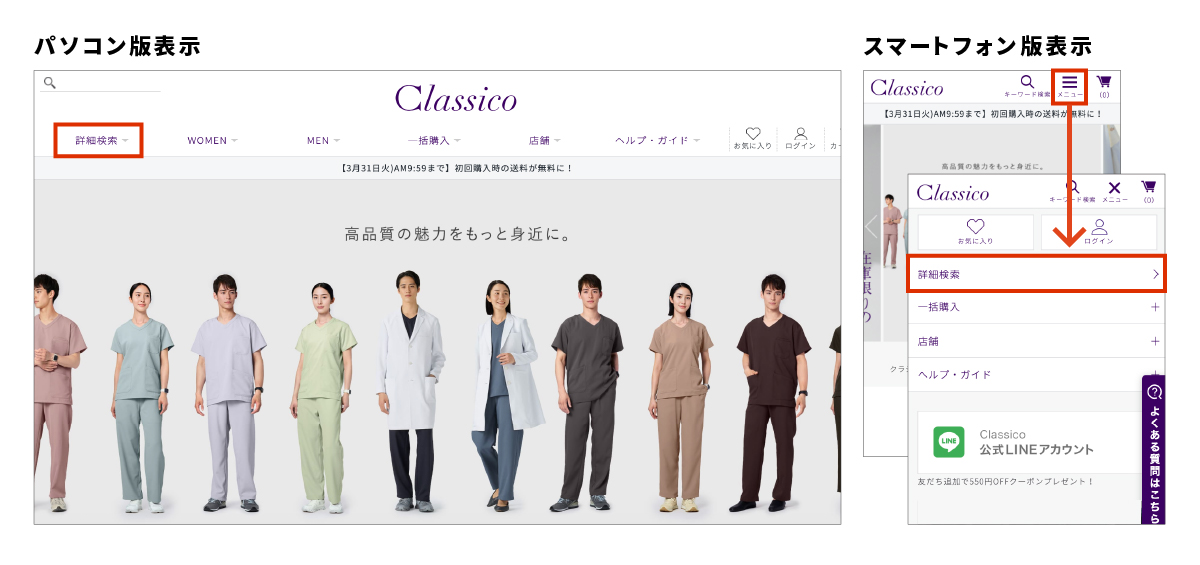Select 詳細検索 row in smartphone menu
1200x565 pixels.
[x=1036, y=273]
